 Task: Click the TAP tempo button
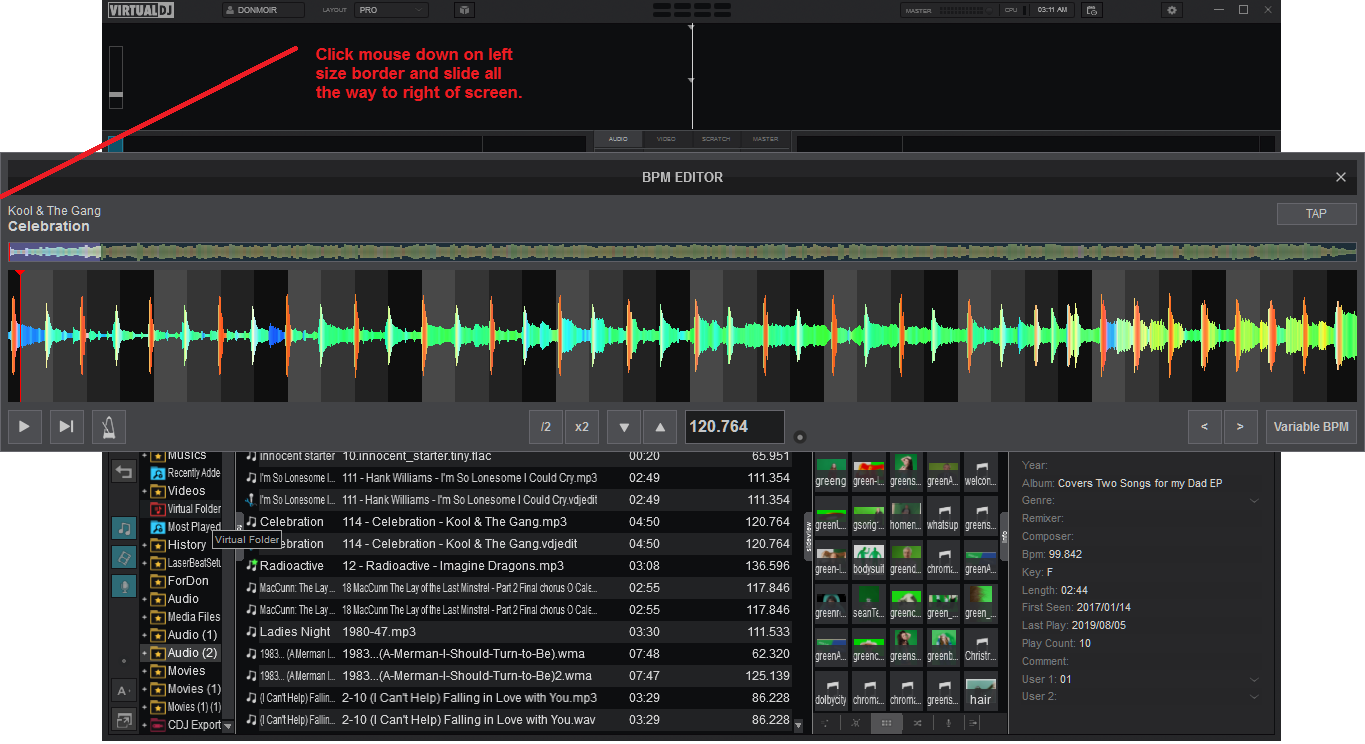(1316, 214)
